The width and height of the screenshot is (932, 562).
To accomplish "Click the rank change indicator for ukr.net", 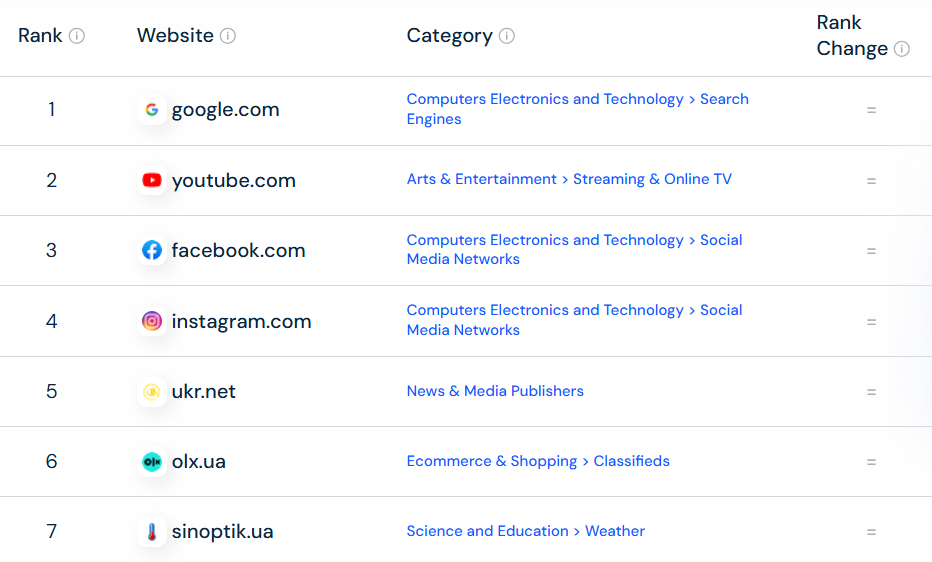I will click(x=871, y=392).
